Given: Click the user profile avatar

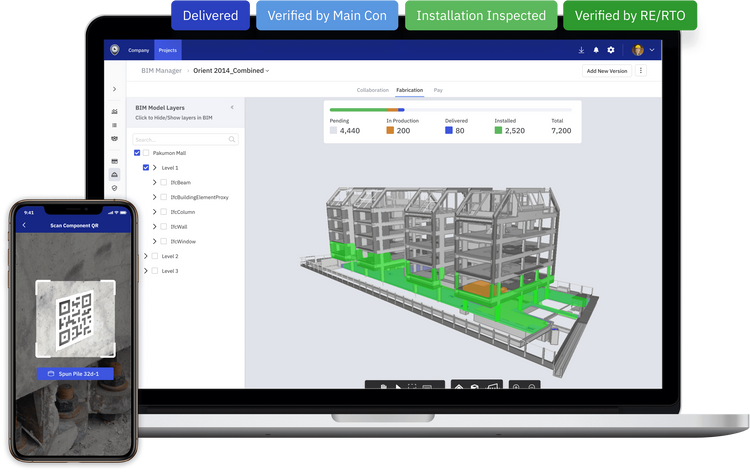Looking at the screenshot, I should pyautogui.click(x=638, y=50).
